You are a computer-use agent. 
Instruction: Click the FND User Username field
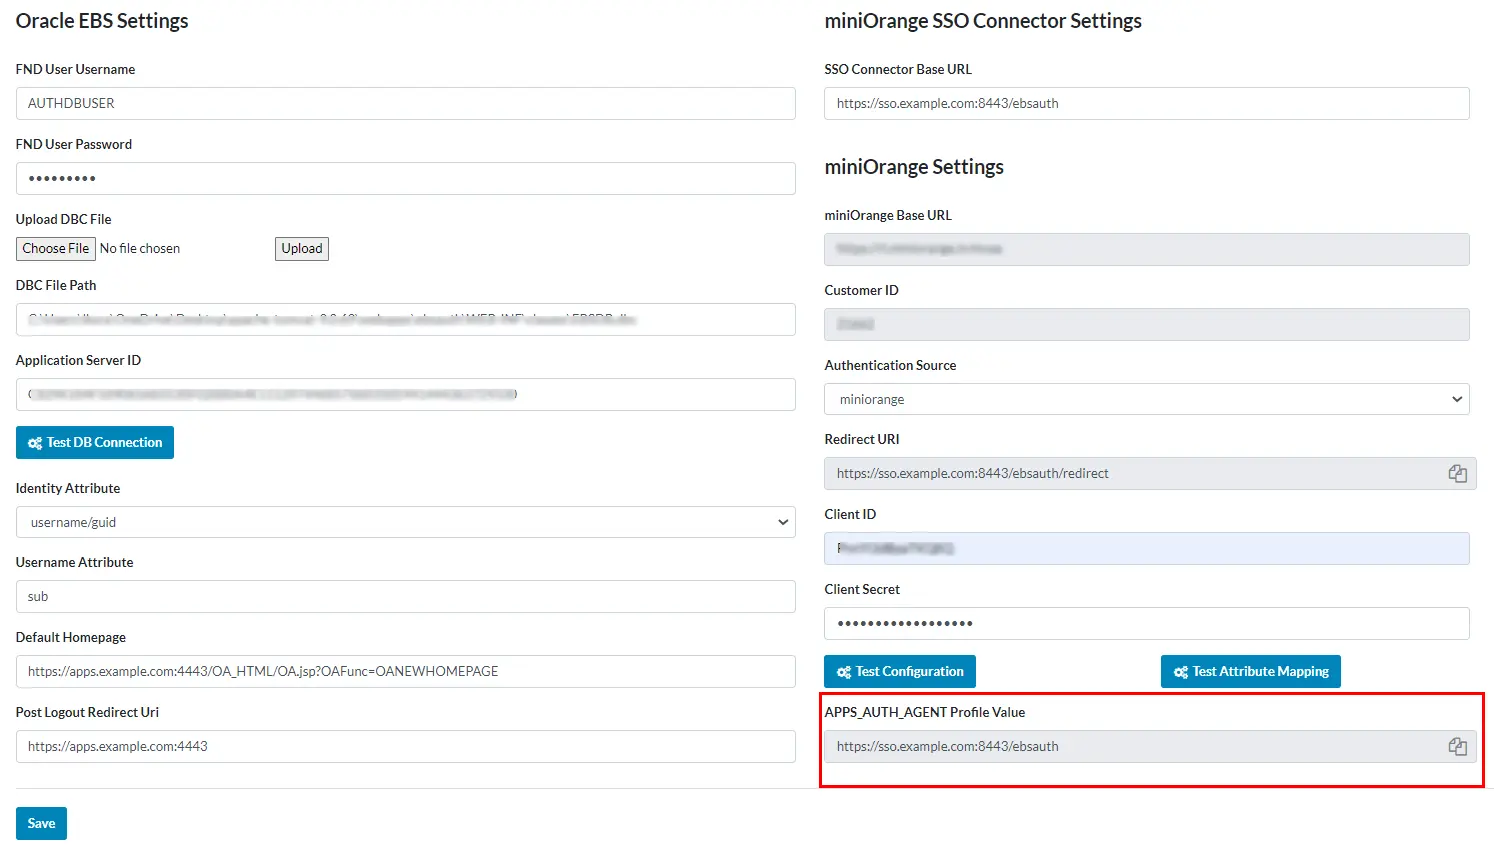coord(405,103)
